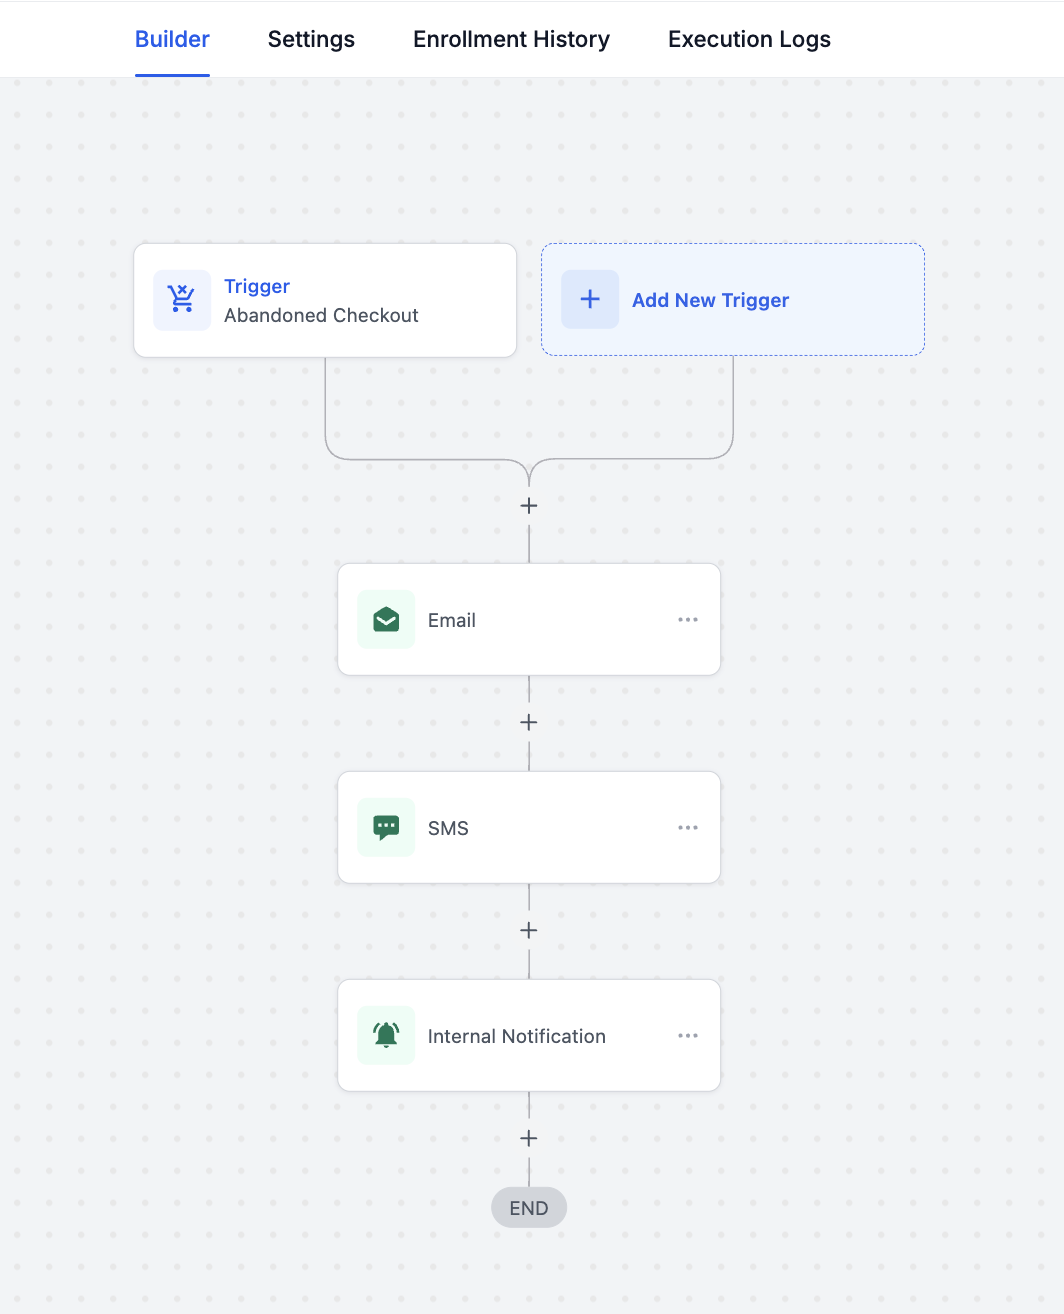The image size is (1064, 1314).
Task: Click the SMS chat bubble icon
Action: click(x=386, y=828)
